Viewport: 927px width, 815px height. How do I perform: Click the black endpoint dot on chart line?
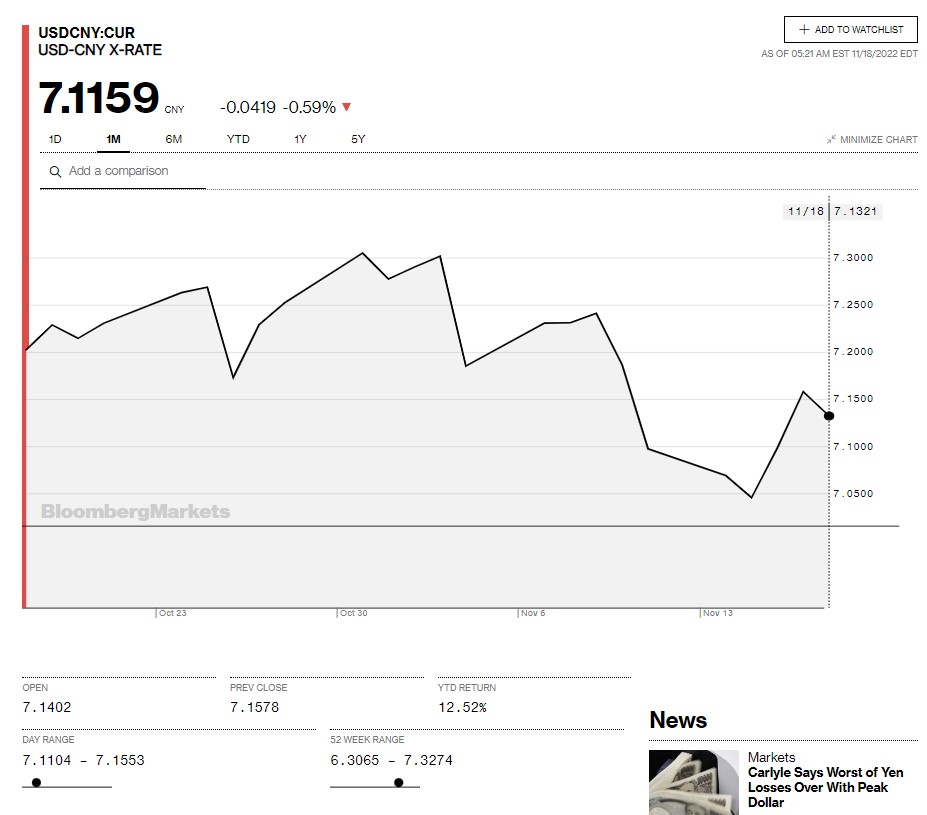point(828,416)
